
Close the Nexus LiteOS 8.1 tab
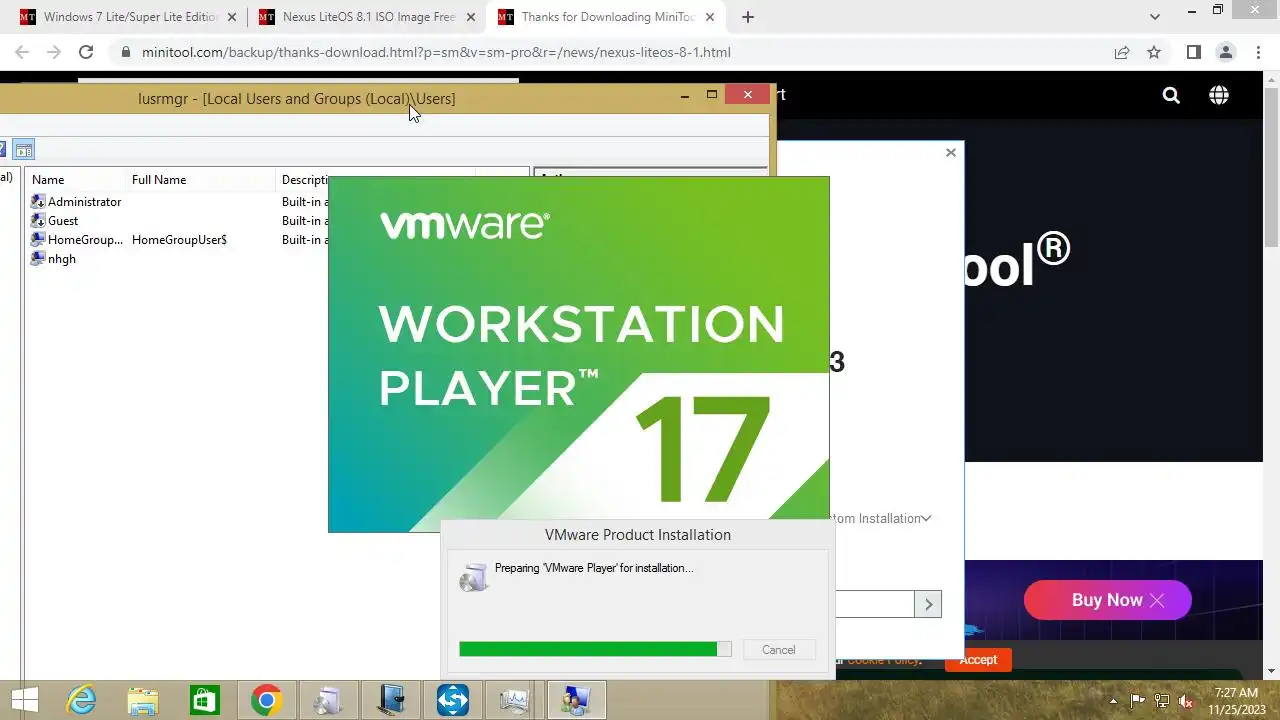(471, 17)
